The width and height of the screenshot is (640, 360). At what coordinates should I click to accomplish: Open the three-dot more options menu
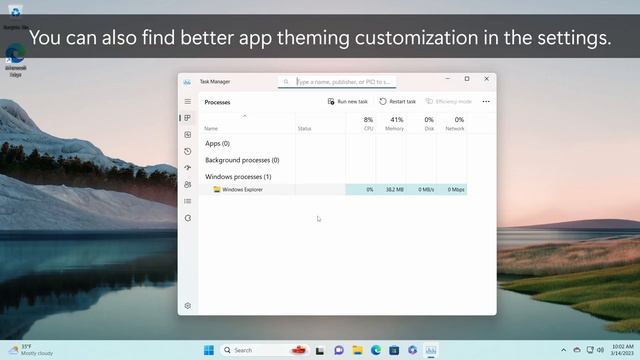click(x=486, y=101)
